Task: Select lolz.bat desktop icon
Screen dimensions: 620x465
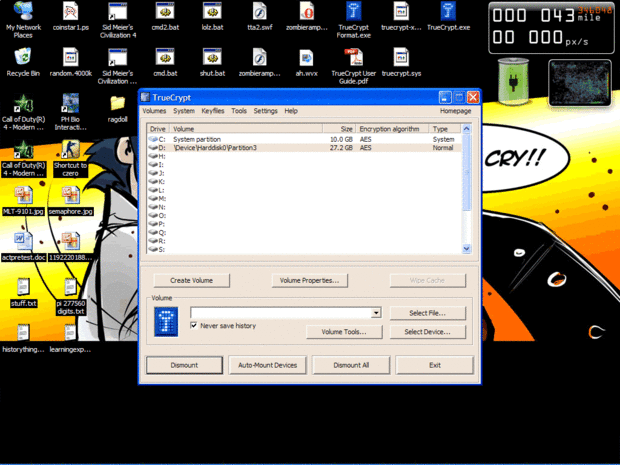Action: click(212, 17)
